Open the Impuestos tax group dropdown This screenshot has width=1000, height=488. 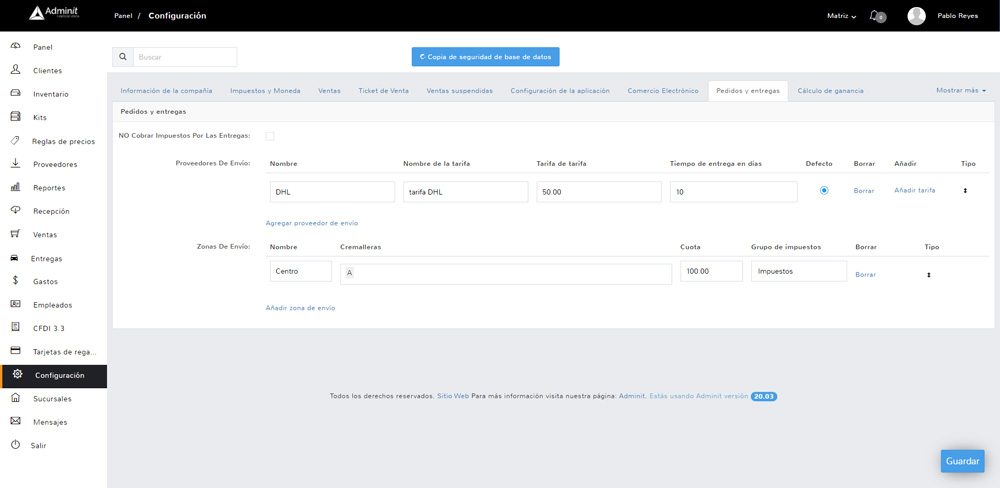click(x=798, y=271)
